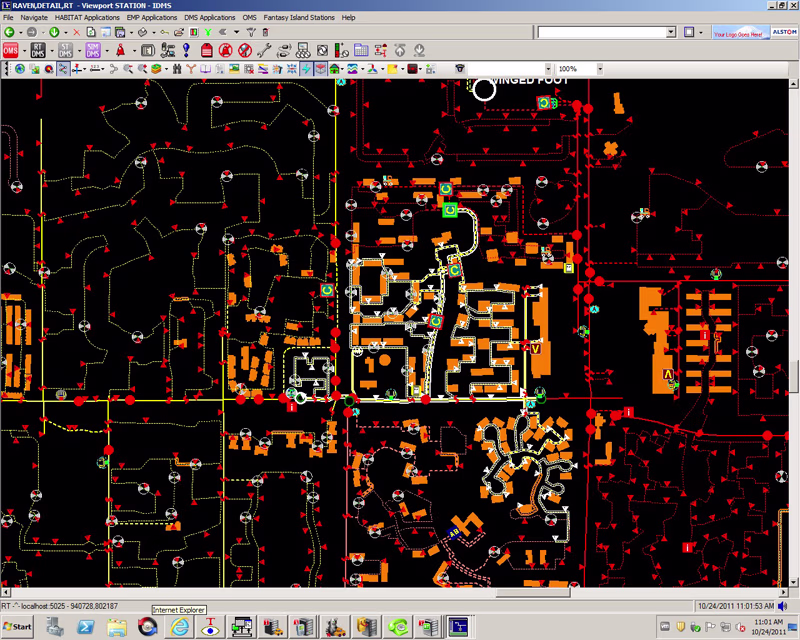
Task: Click the calendar grid icon
Action: click(x=361, y=50)
